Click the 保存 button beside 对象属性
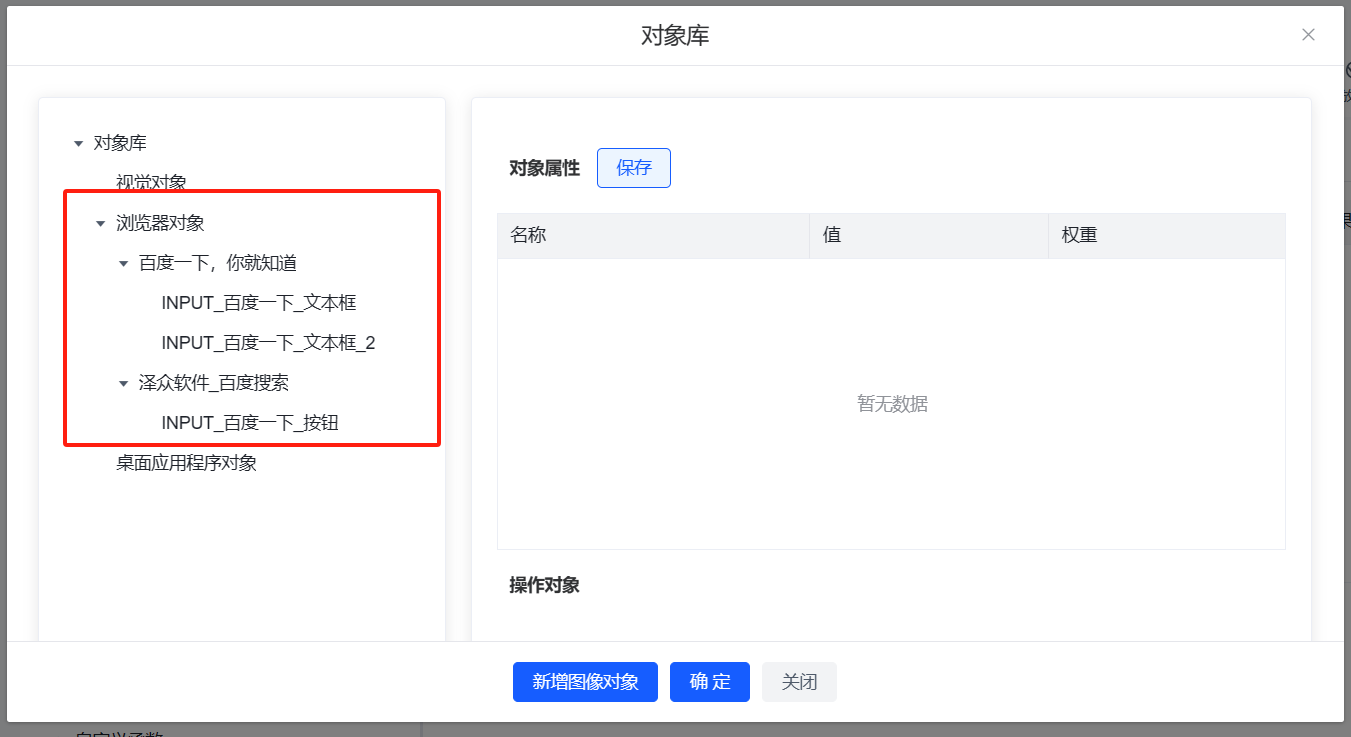This screenshot has height=737, width=1351. [x=633, y=168]
